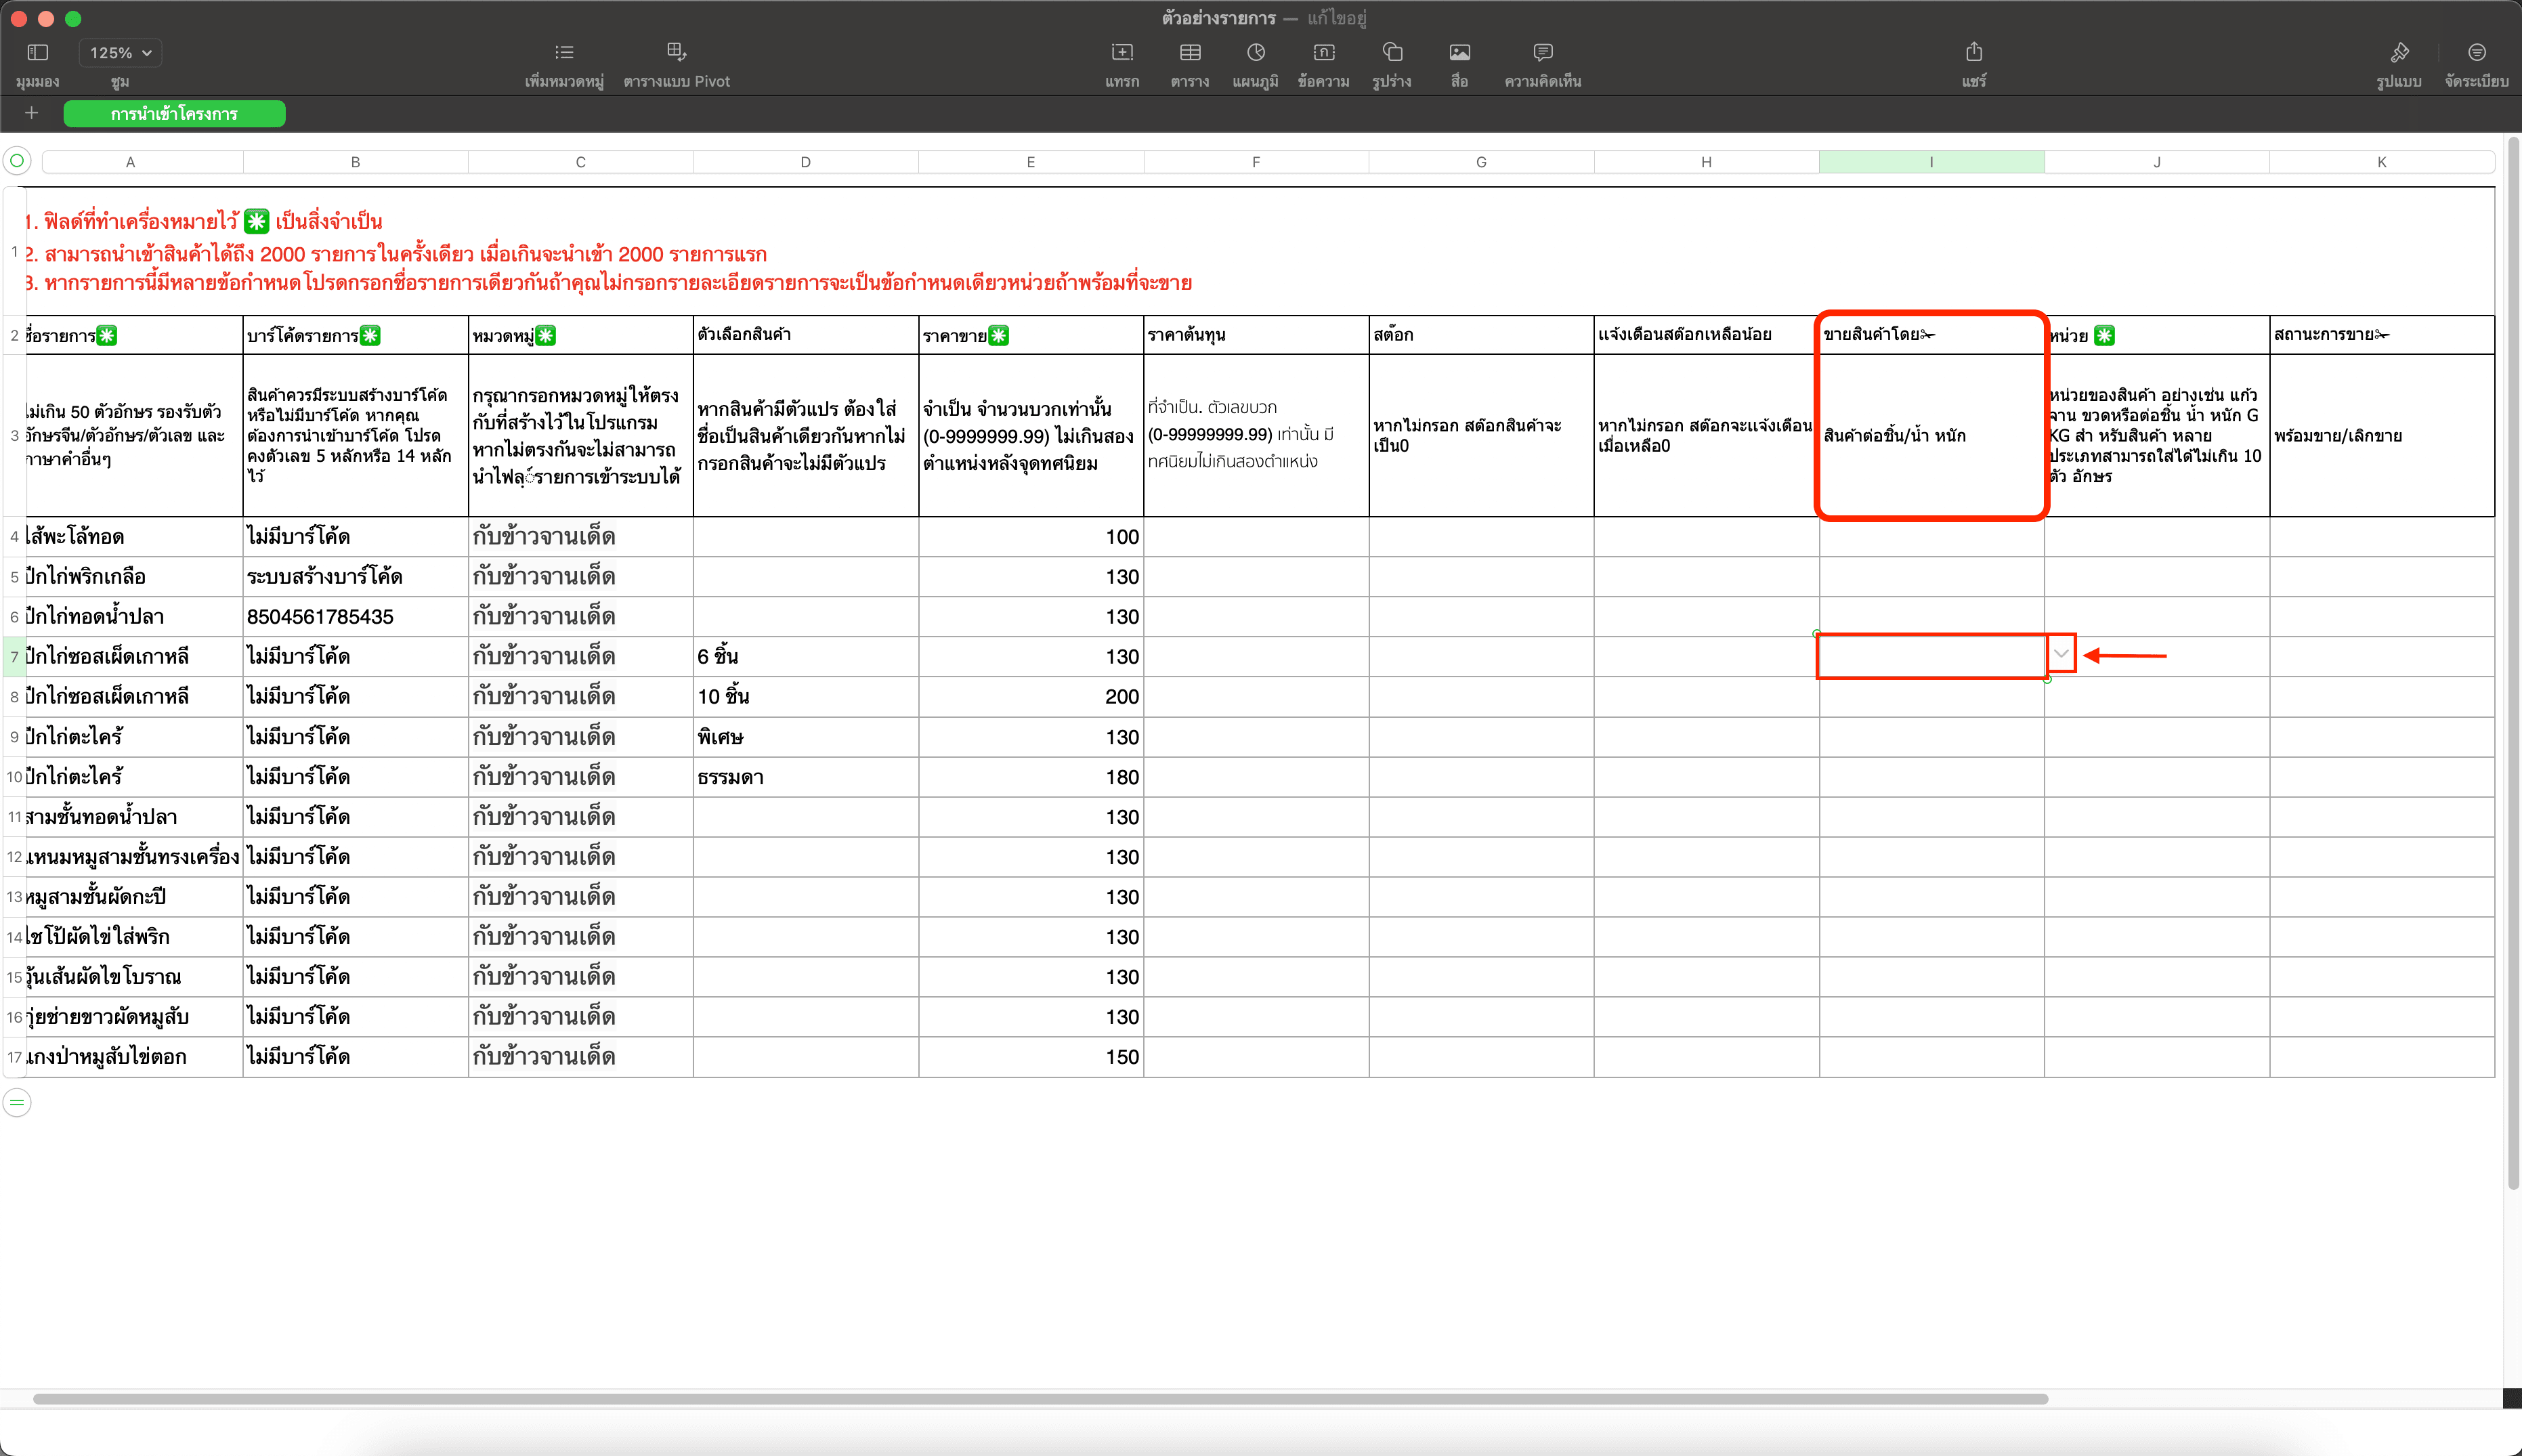Viewport: 2522px width, 1456px height.
Task: Click the table select-all circle handle
Action: point(17,161)
